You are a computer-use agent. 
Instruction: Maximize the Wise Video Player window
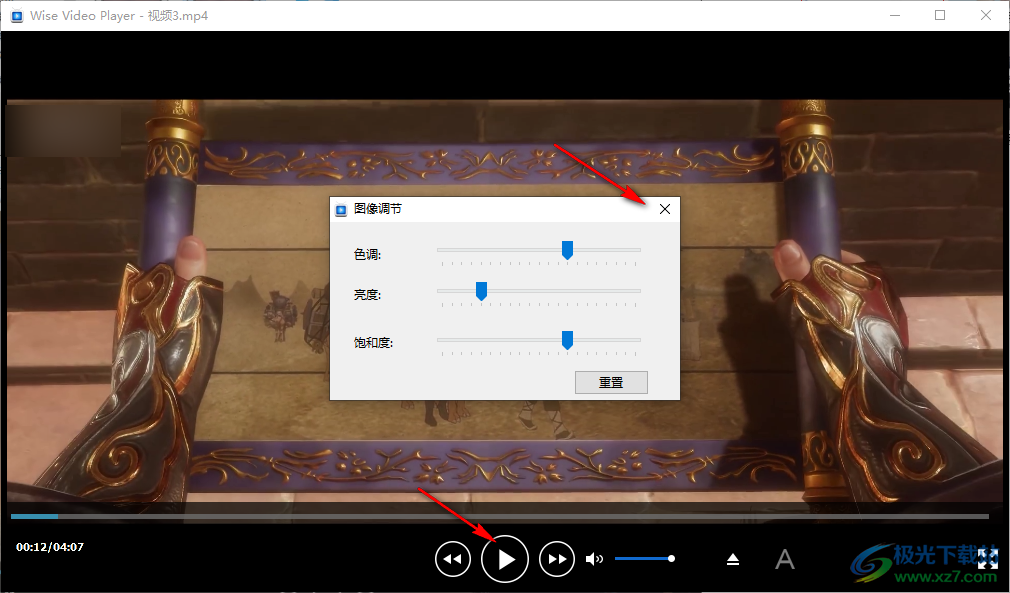click(x=940, y=15)
